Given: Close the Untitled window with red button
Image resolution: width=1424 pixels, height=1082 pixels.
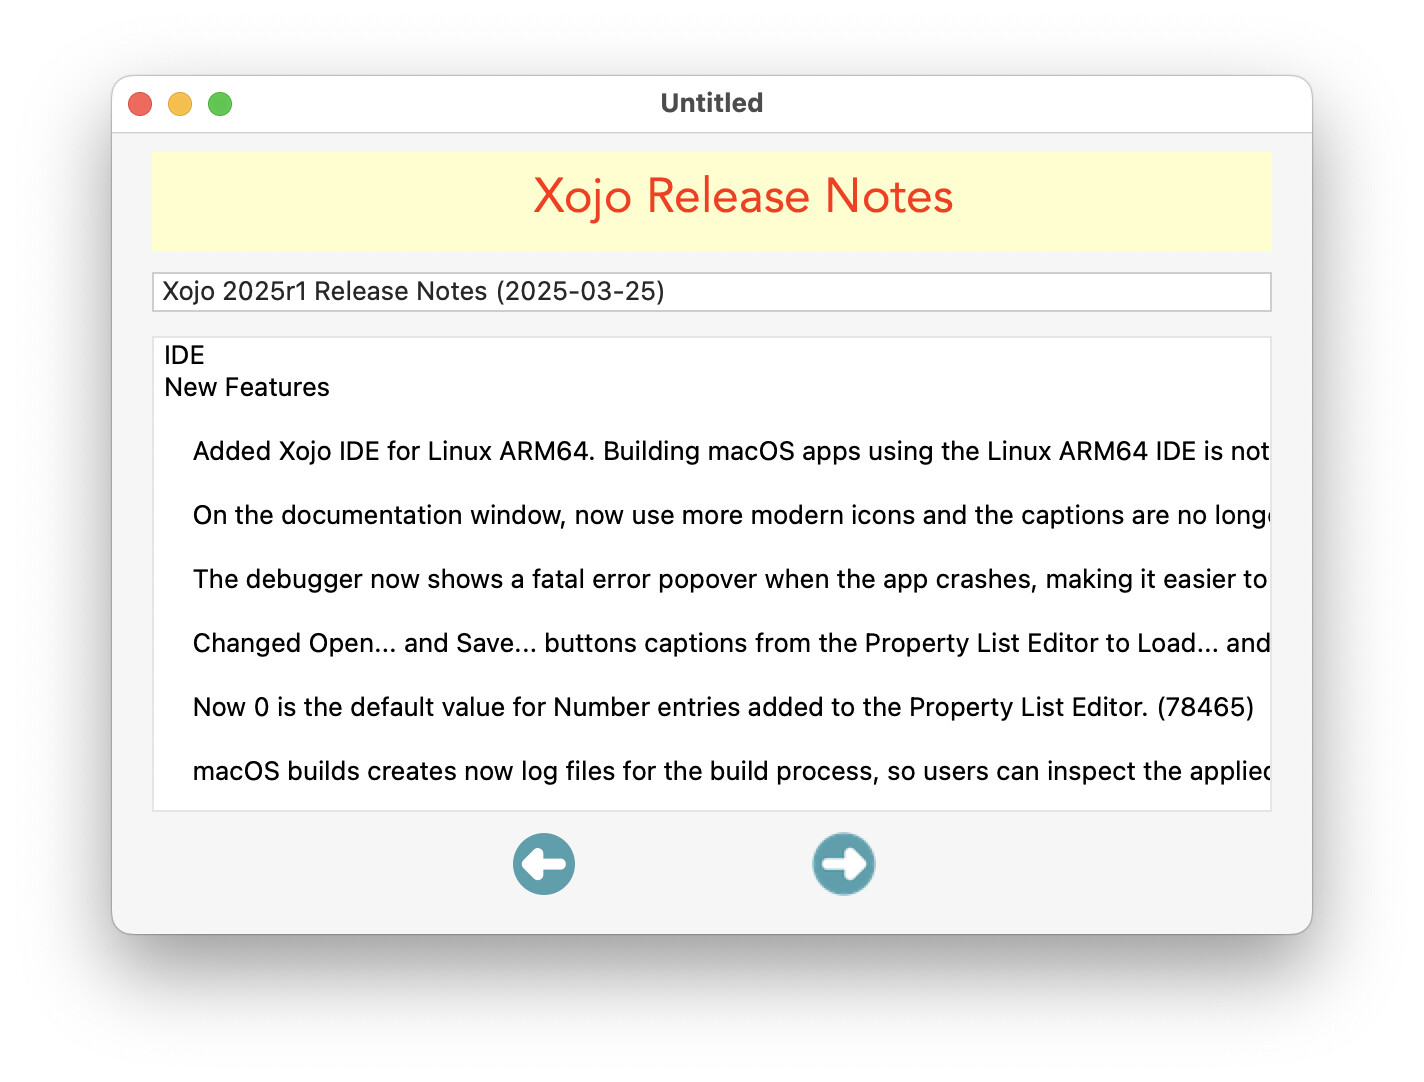Looking at the screenshot, I should click(140, 104).
